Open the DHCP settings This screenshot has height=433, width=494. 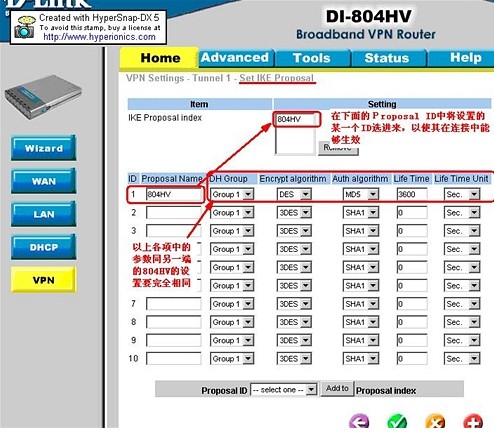tap(43, 247)
